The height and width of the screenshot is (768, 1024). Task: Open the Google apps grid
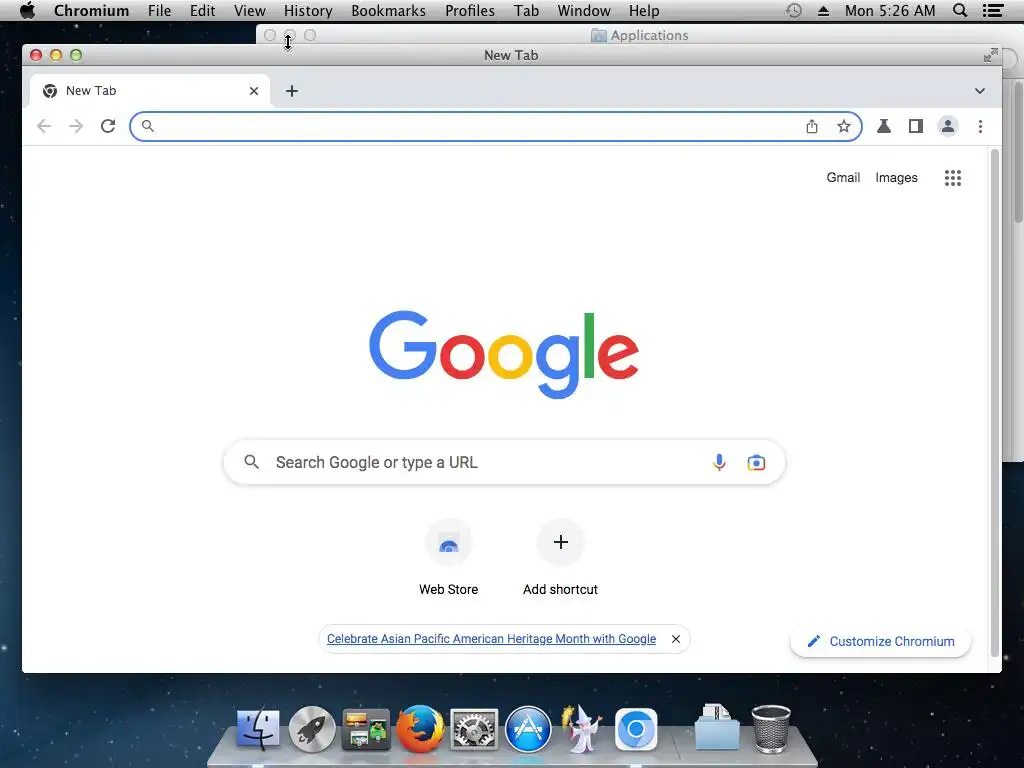[x=953, y=178]
